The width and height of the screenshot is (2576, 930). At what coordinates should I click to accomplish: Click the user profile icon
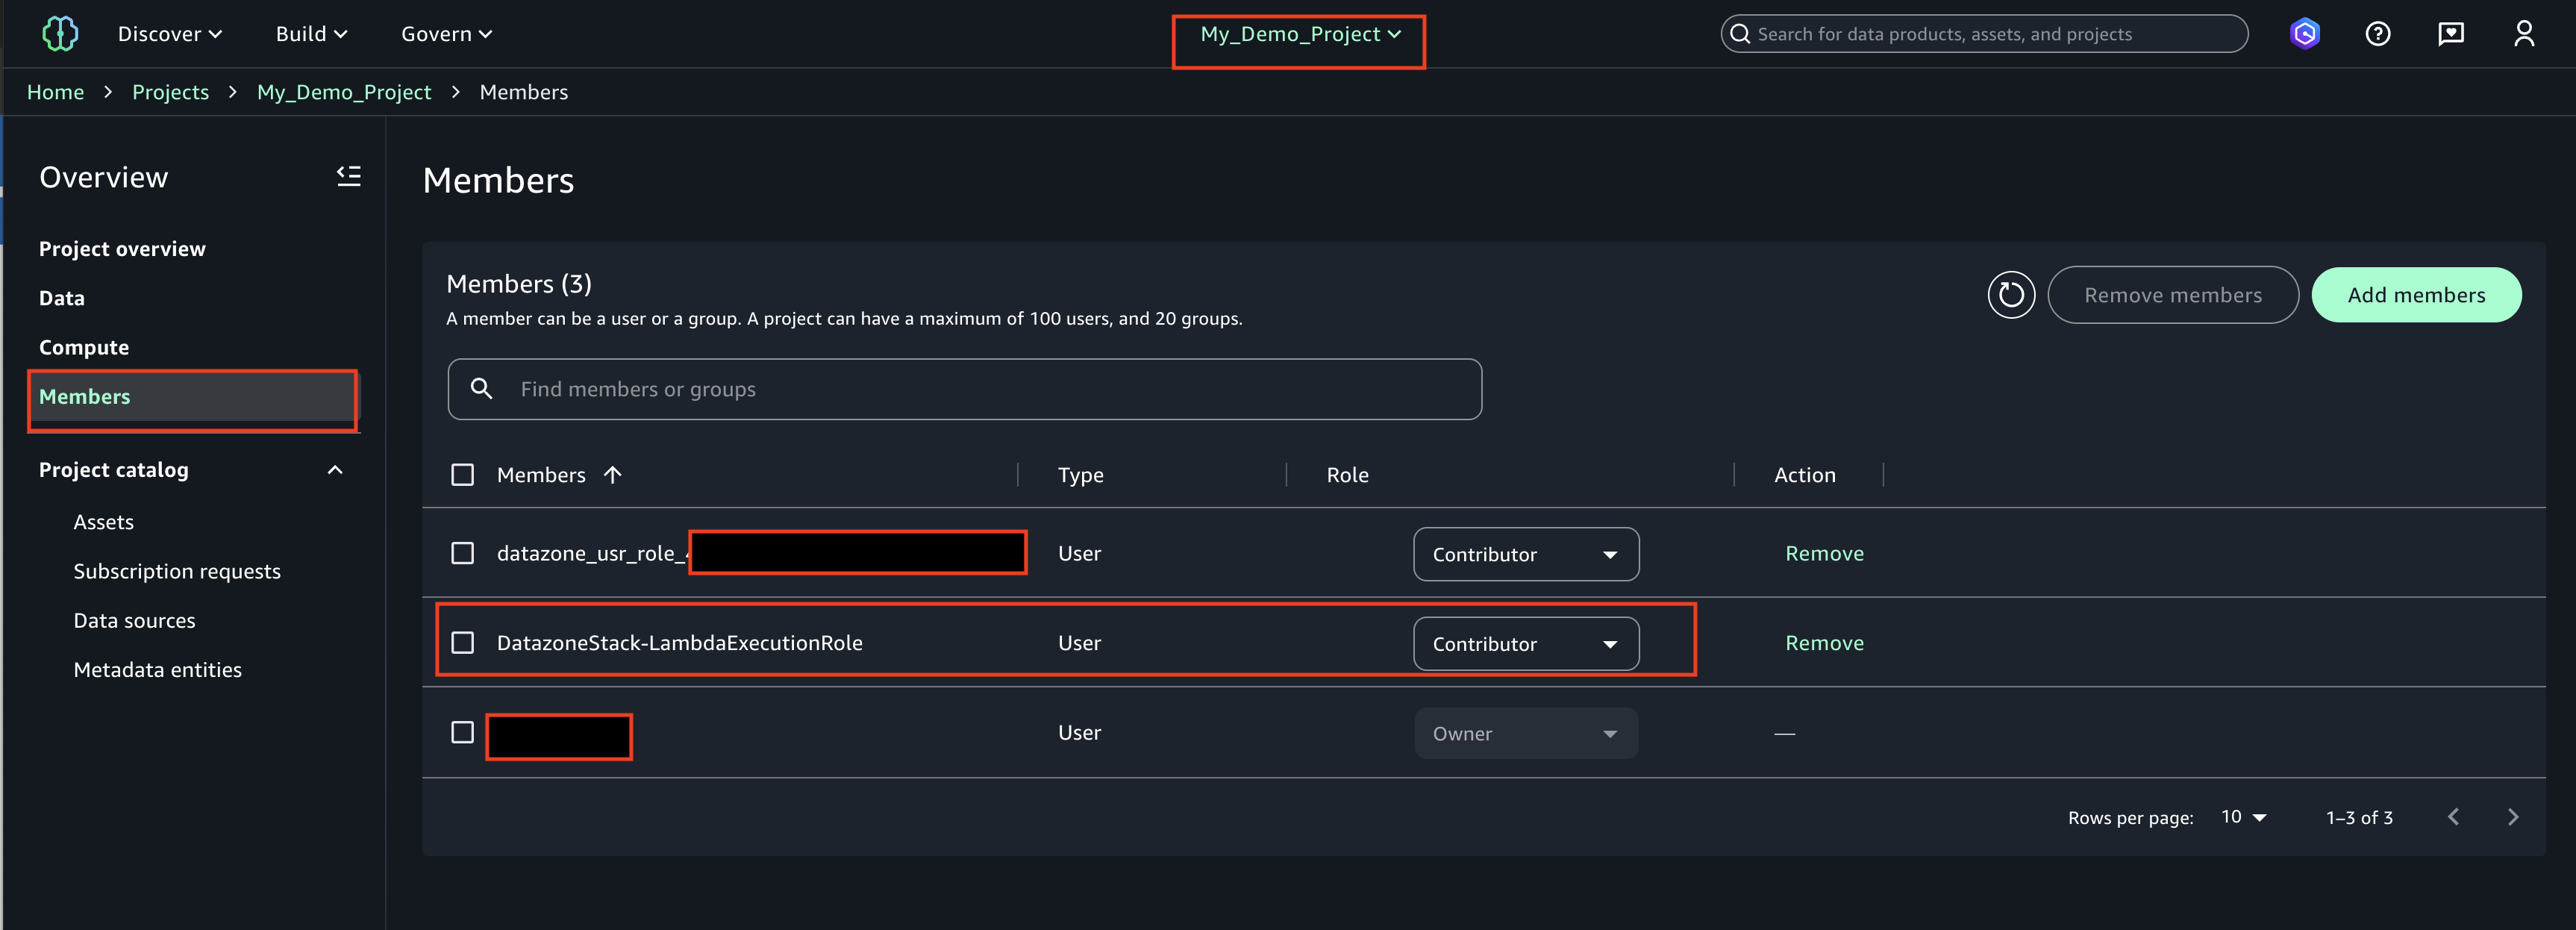coord(2523,34)
